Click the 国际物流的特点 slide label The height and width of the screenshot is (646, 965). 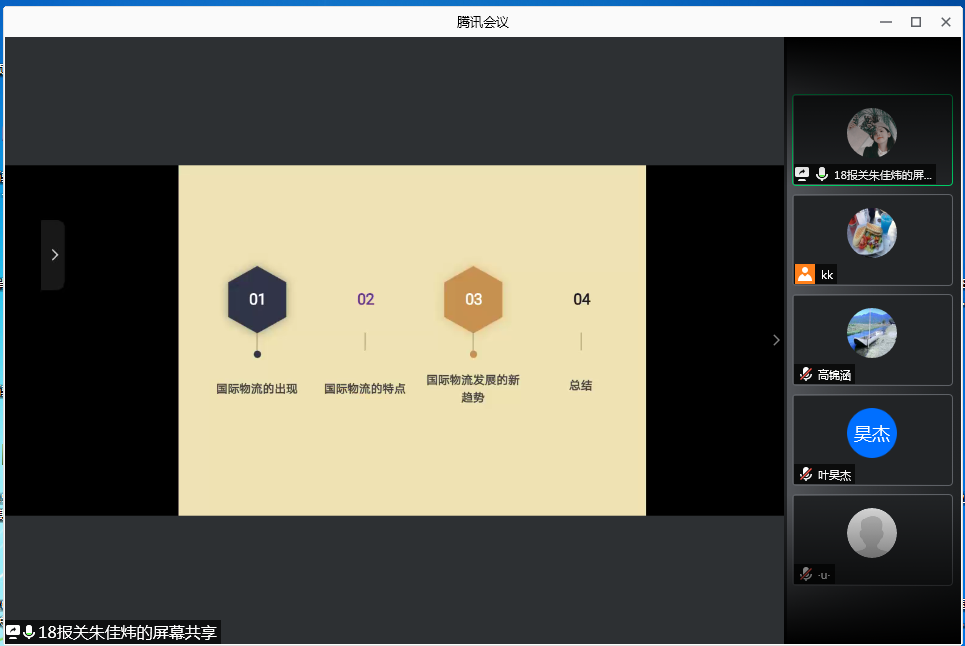(365, 388)
